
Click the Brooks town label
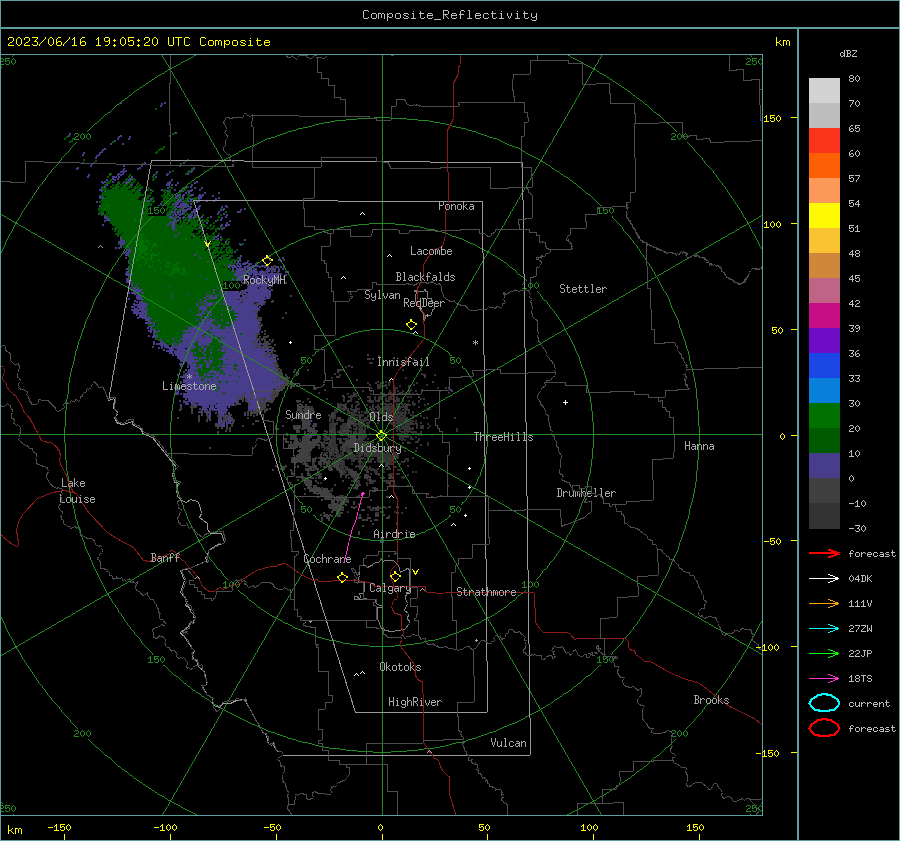click(x=711, y=700)
